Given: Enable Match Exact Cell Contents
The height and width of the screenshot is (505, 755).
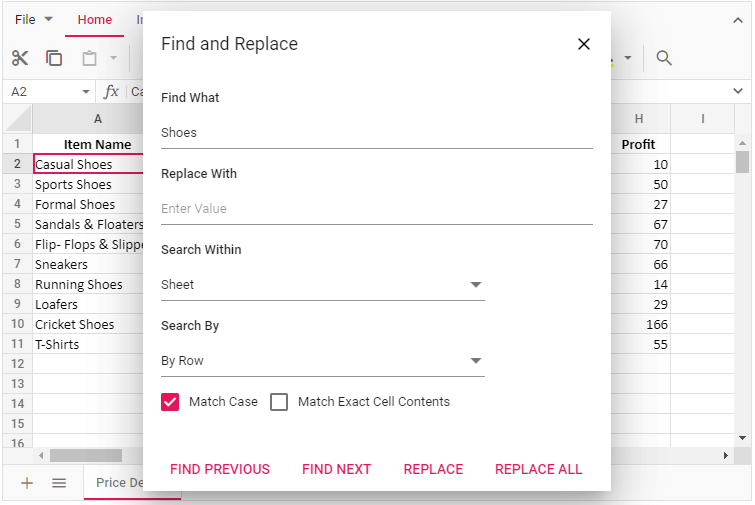Looking at the screenshot, I should (279, 402).
